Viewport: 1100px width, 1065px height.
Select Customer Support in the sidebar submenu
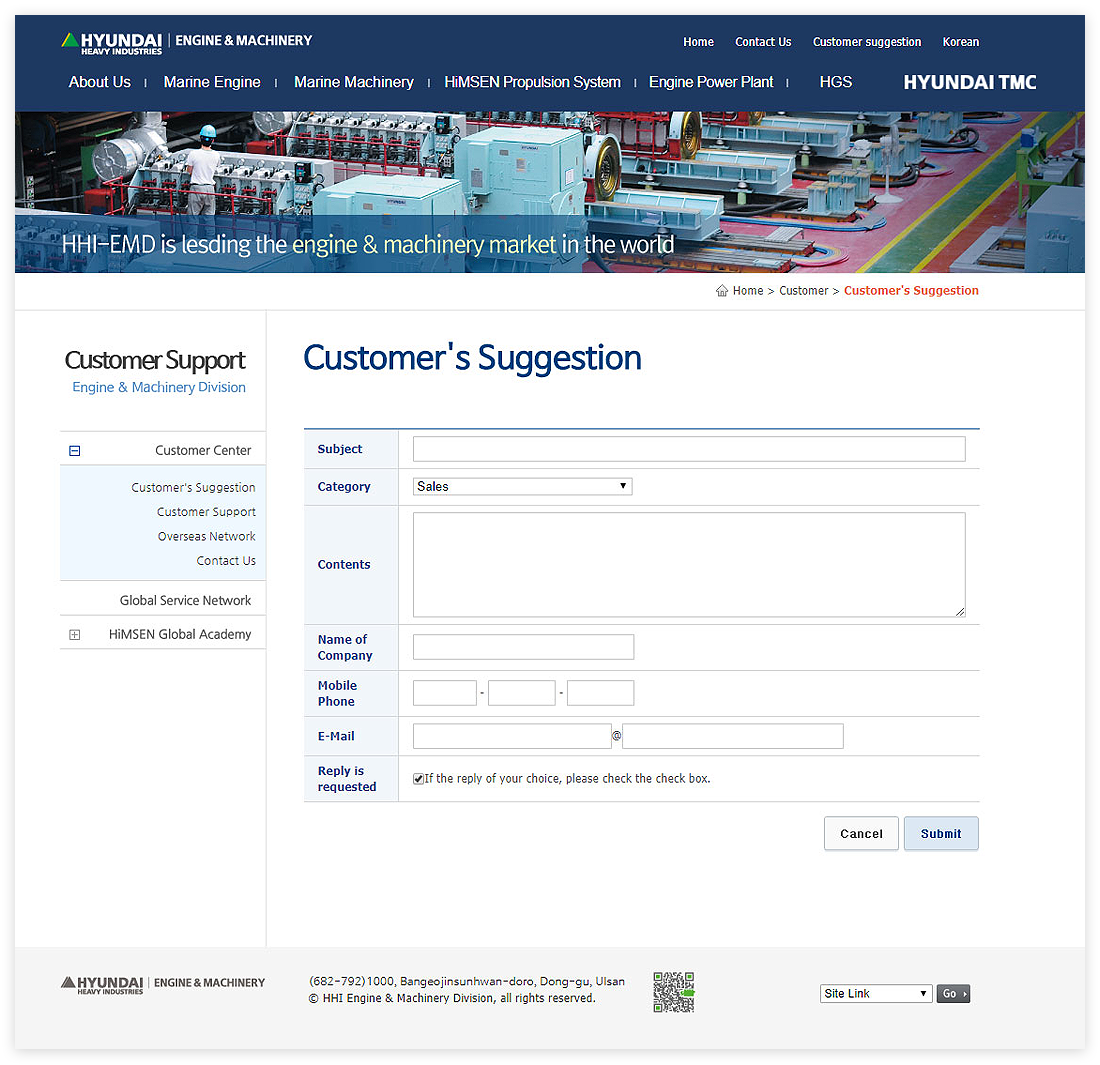tap(206, 512)
